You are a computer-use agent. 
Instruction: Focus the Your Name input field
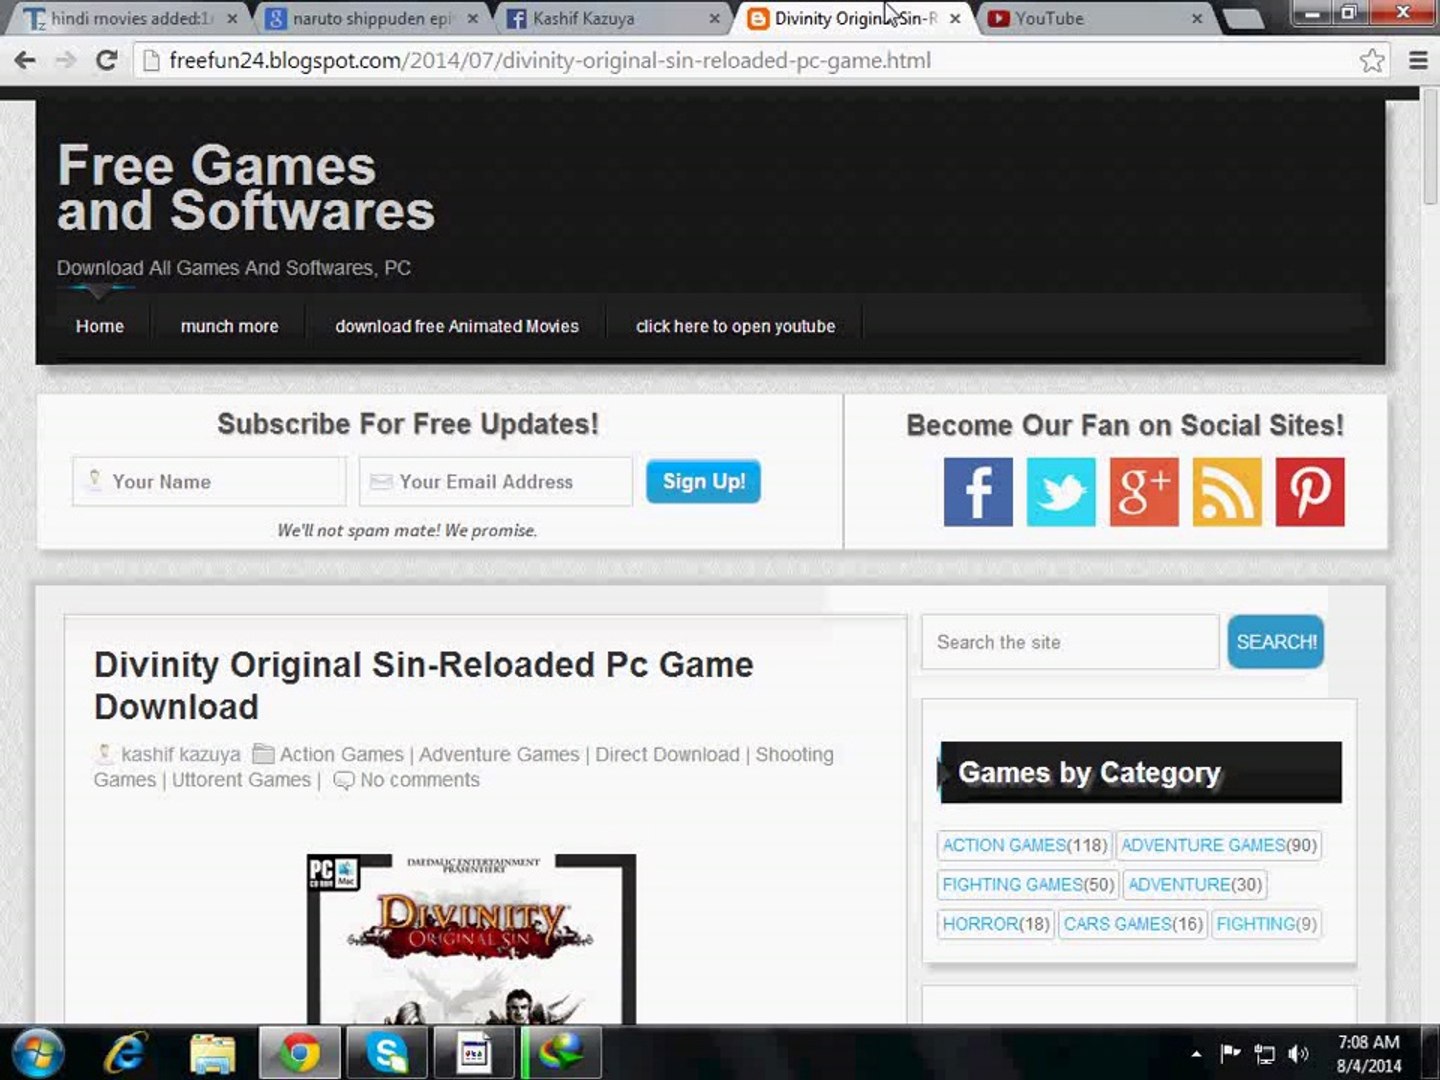pos(209,481)
